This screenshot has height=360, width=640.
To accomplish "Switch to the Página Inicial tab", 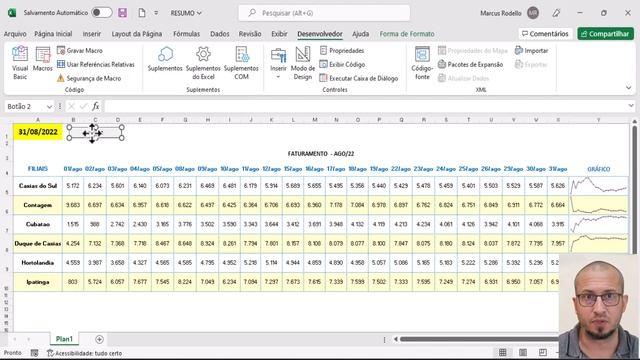I will tap(53, 34).
